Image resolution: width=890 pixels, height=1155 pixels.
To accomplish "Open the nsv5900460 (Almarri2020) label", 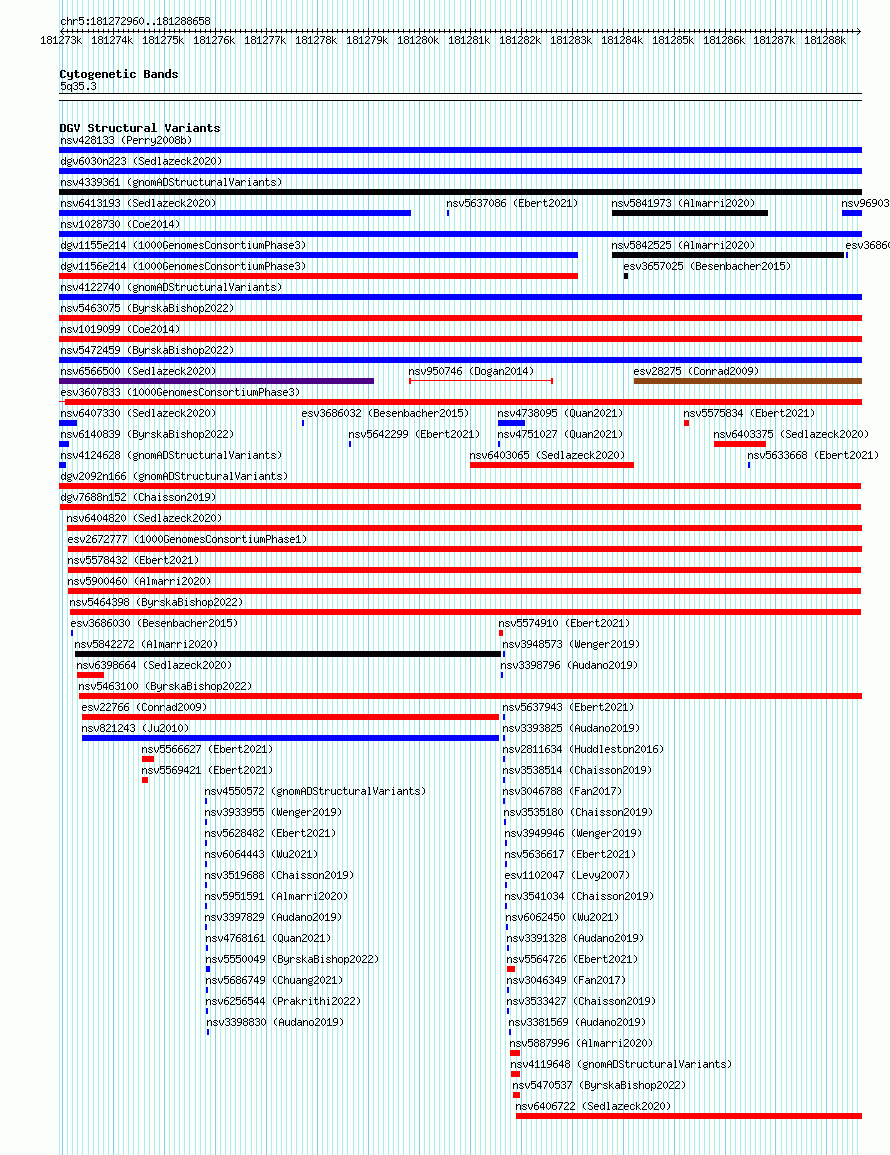I will tap(139, 581).
